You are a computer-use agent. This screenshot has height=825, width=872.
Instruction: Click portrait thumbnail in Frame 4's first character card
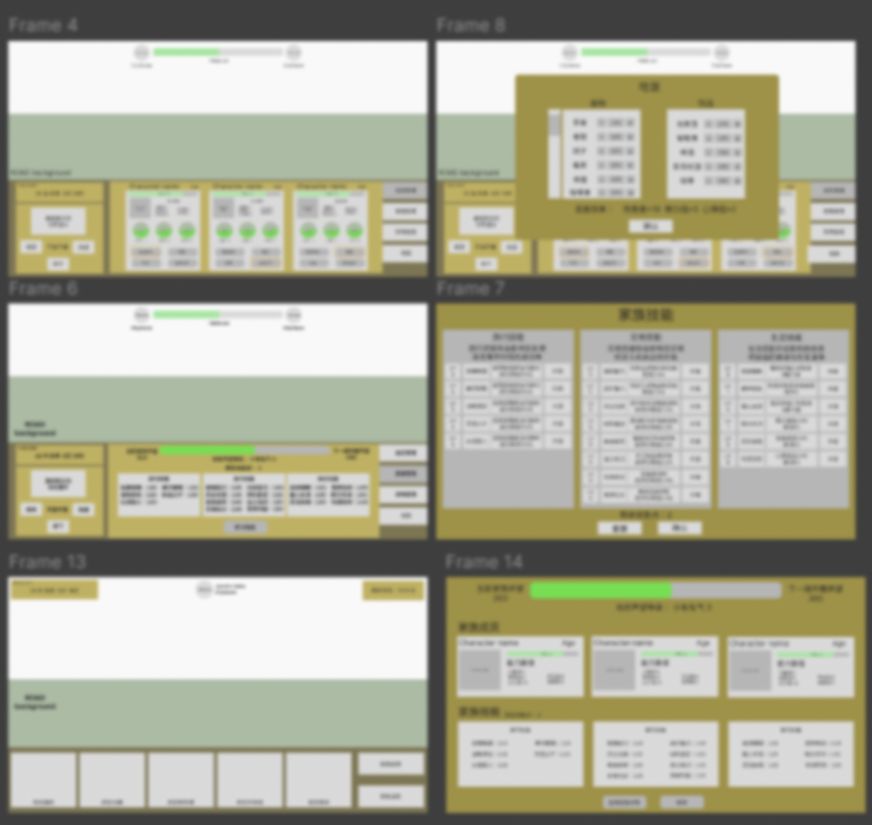(x=140, y=209)
